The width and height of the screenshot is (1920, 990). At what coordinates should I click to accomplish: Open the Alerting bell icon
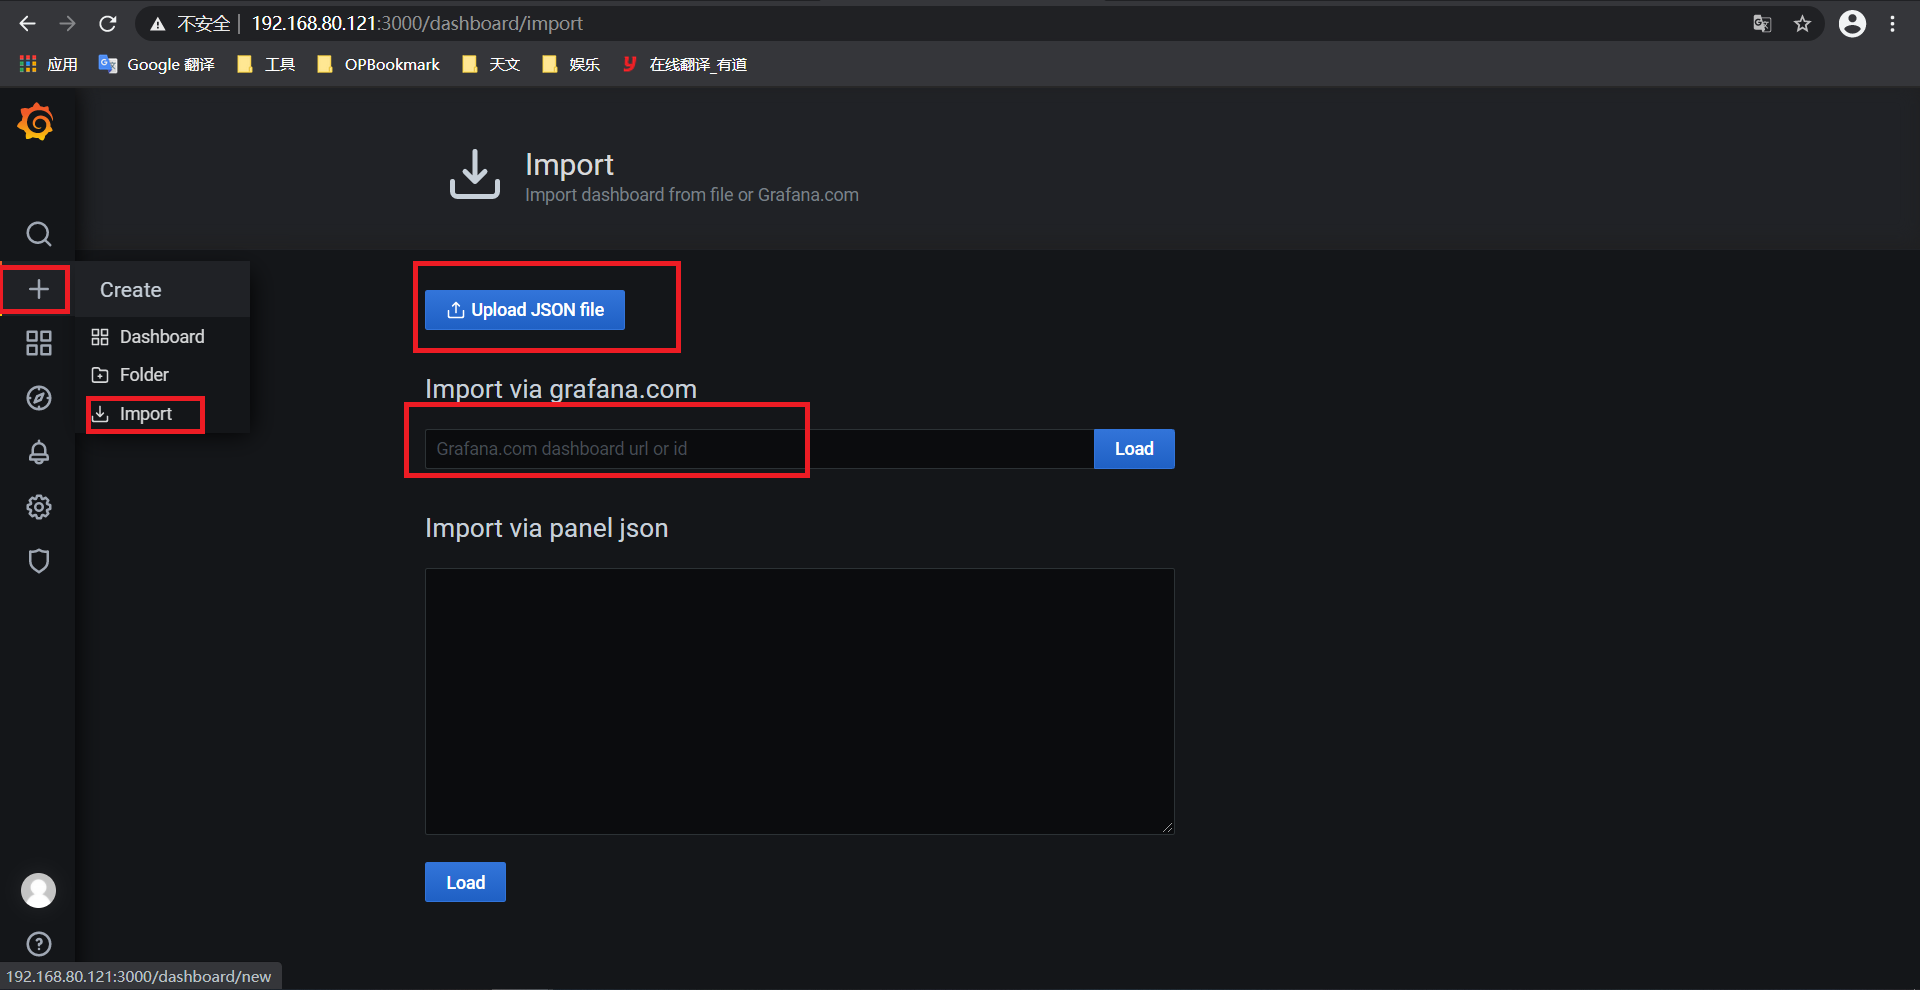pyautogui.click(x=38, y=452)
